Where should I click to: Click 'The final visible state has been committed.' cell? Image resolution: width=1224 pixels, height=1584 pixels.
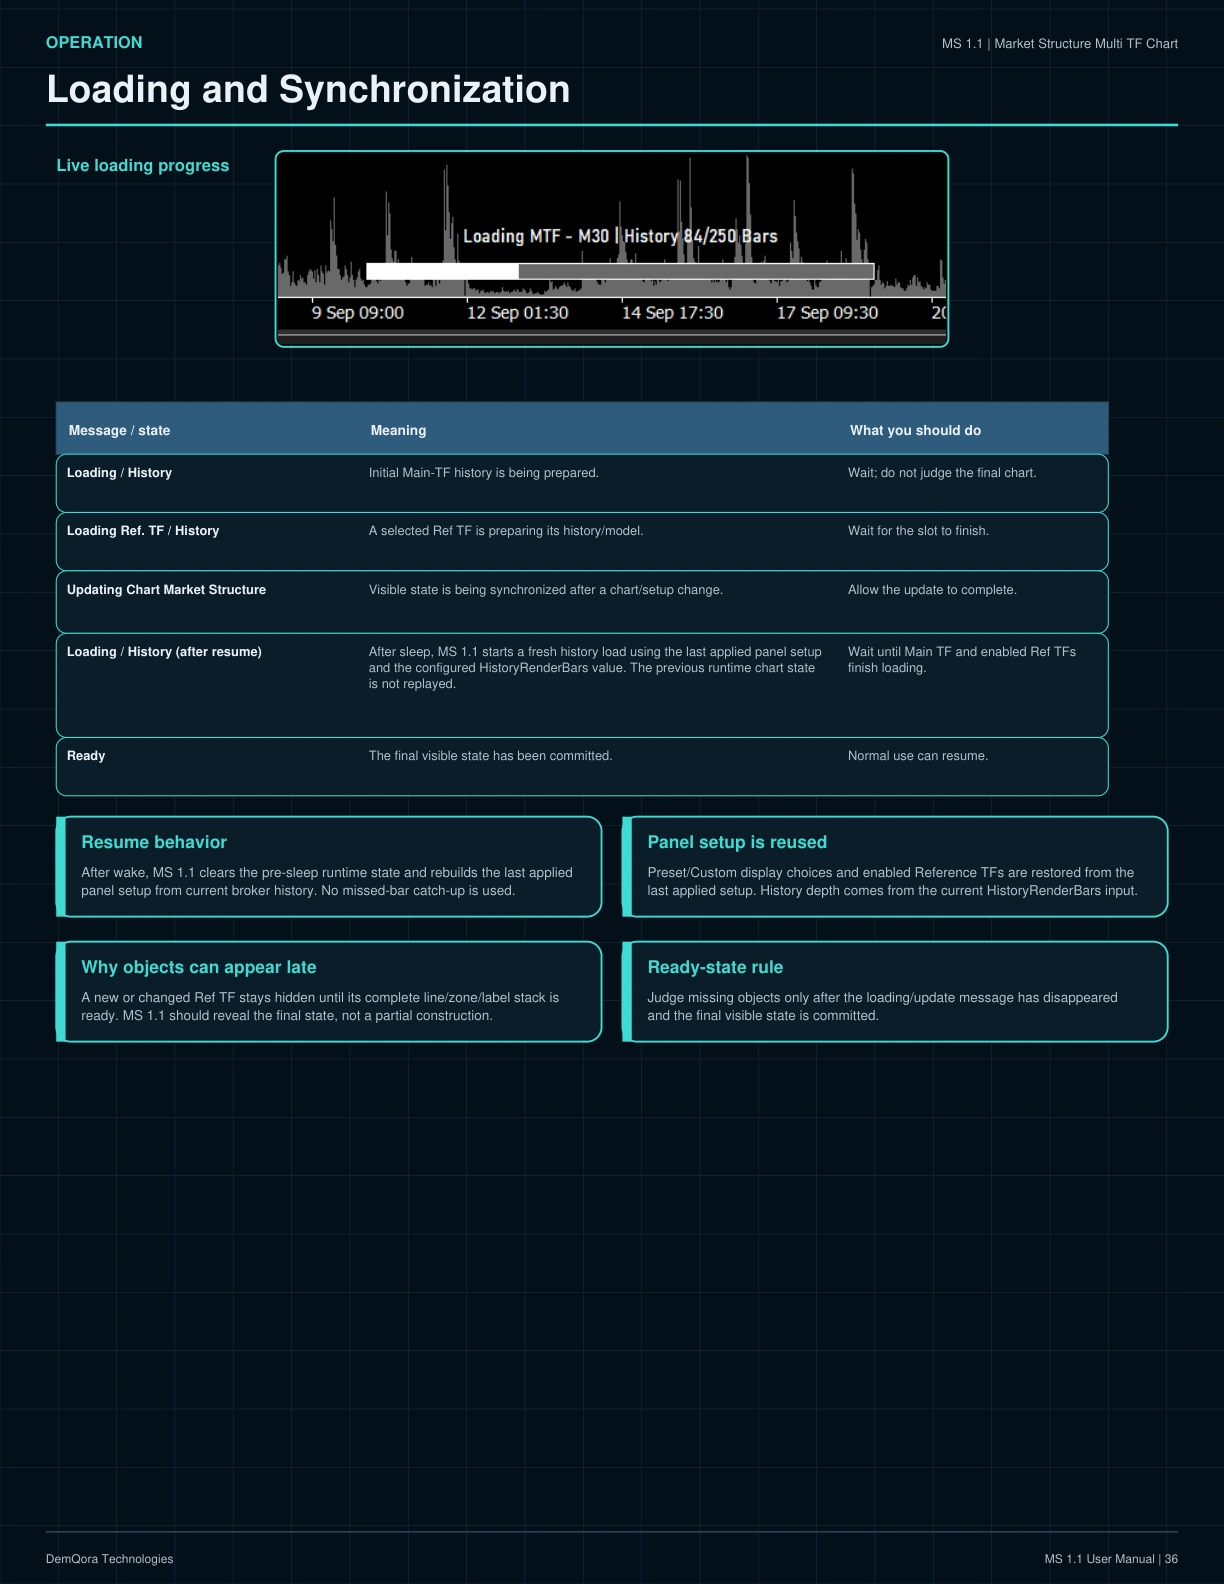click(490, 756)
